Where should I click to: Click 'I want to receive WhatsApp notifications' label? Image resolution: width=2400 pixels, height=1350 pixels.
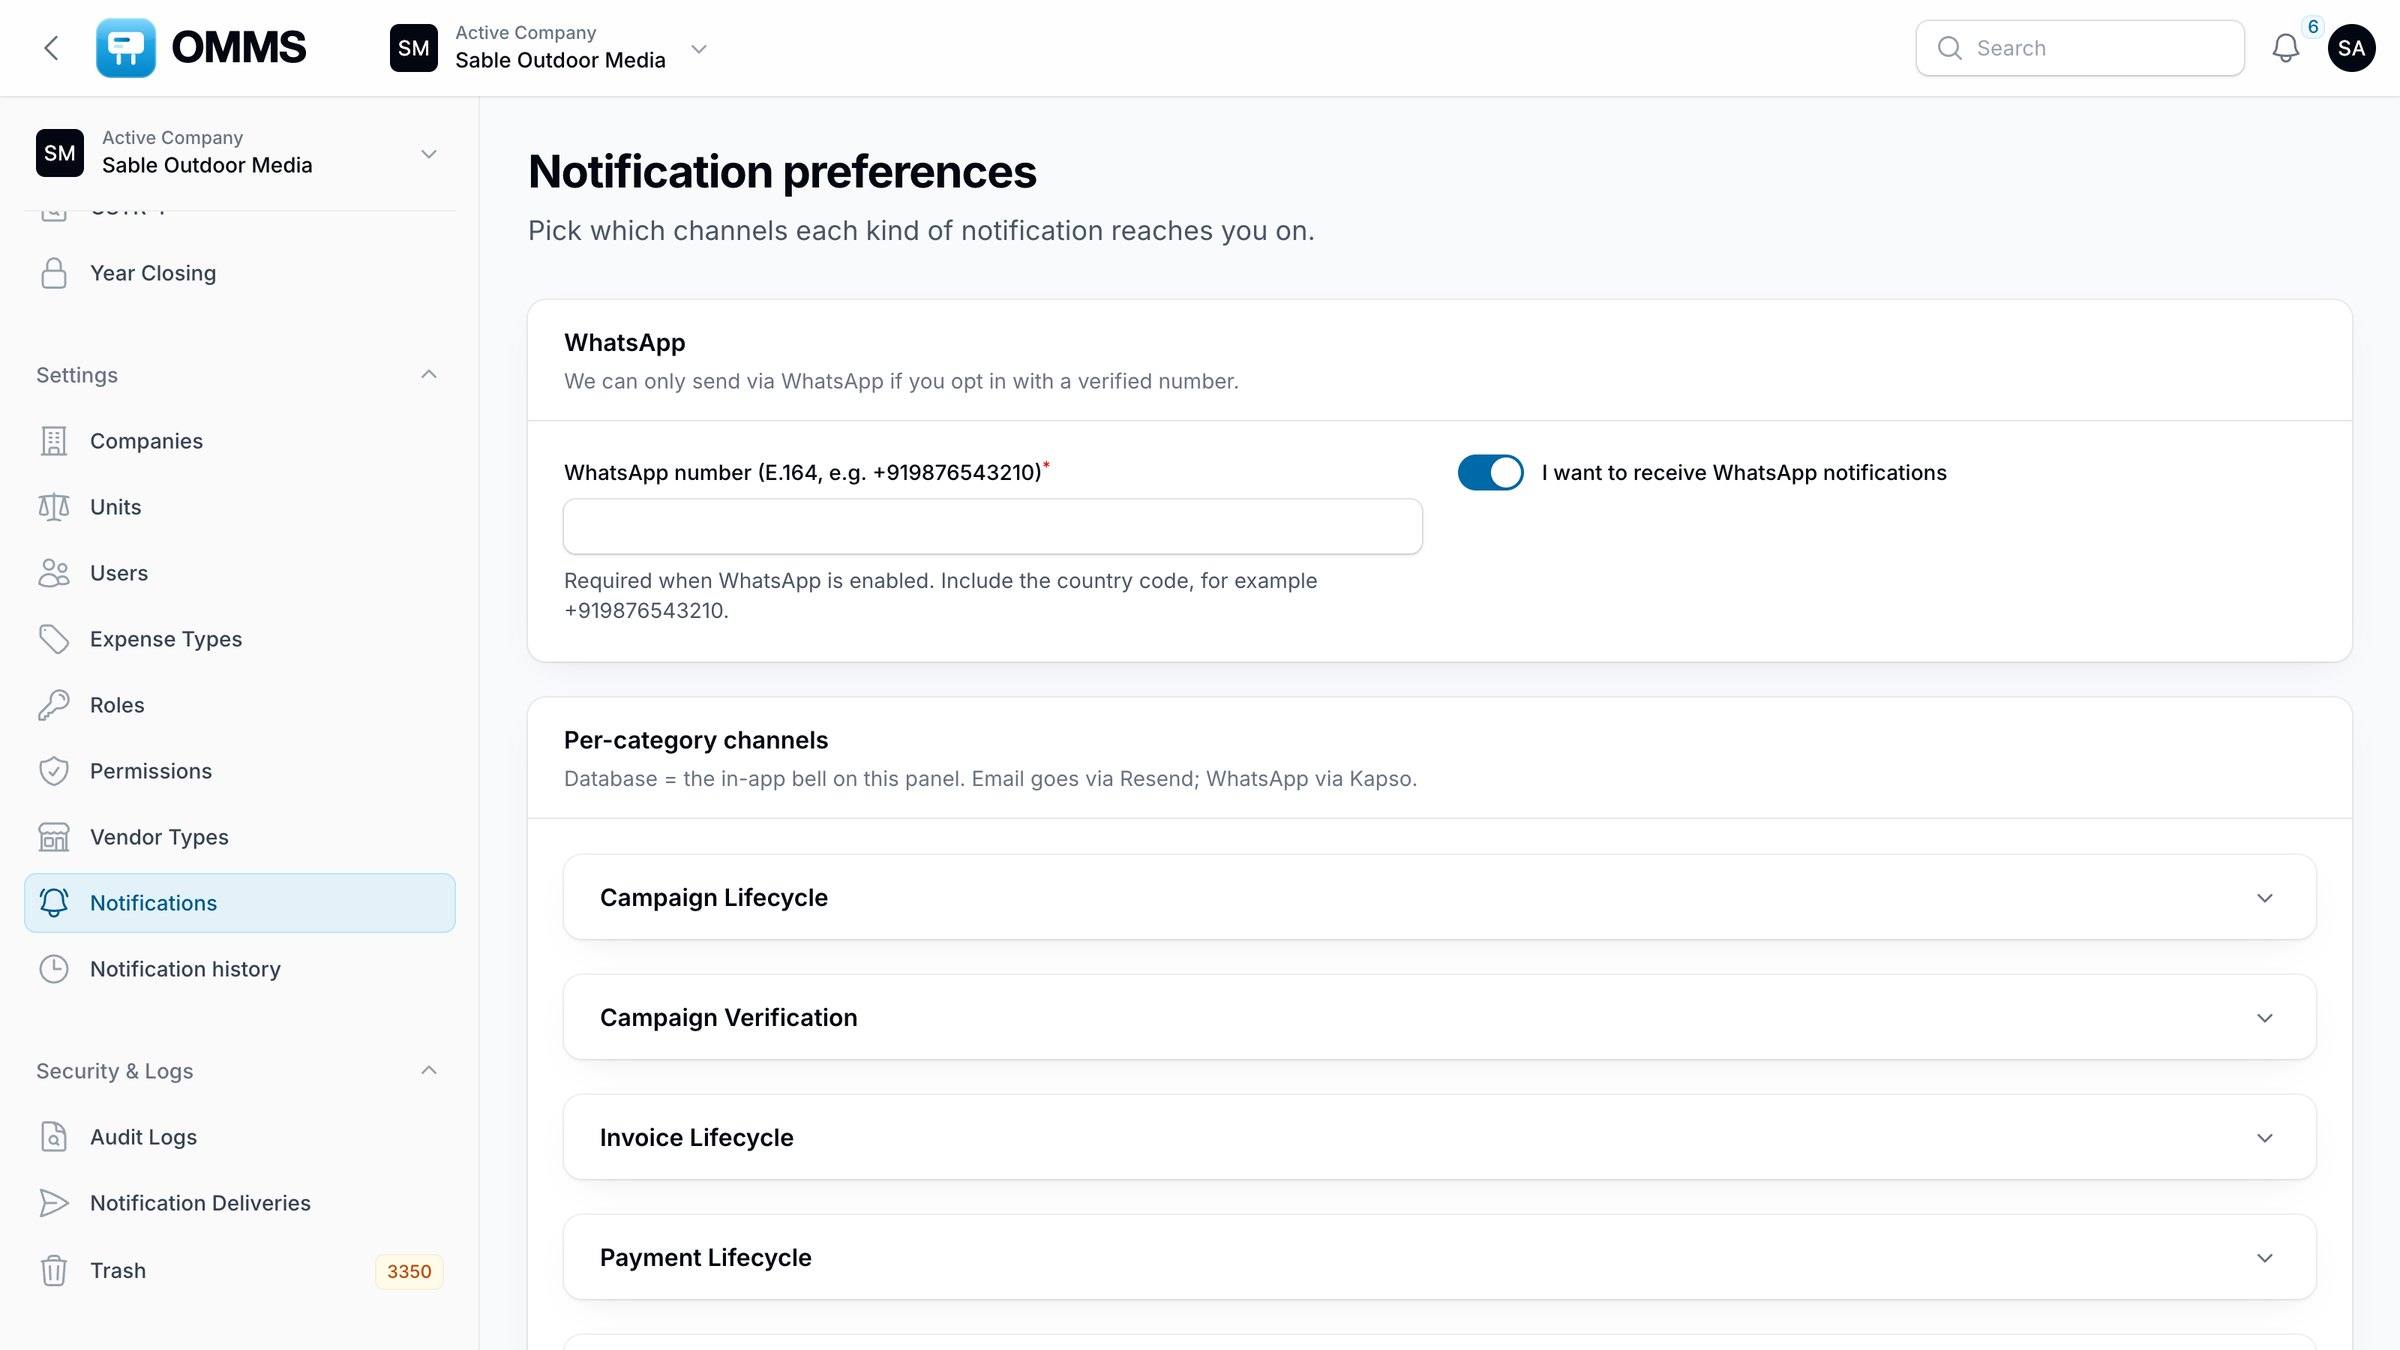click(x=1744, y=473)
